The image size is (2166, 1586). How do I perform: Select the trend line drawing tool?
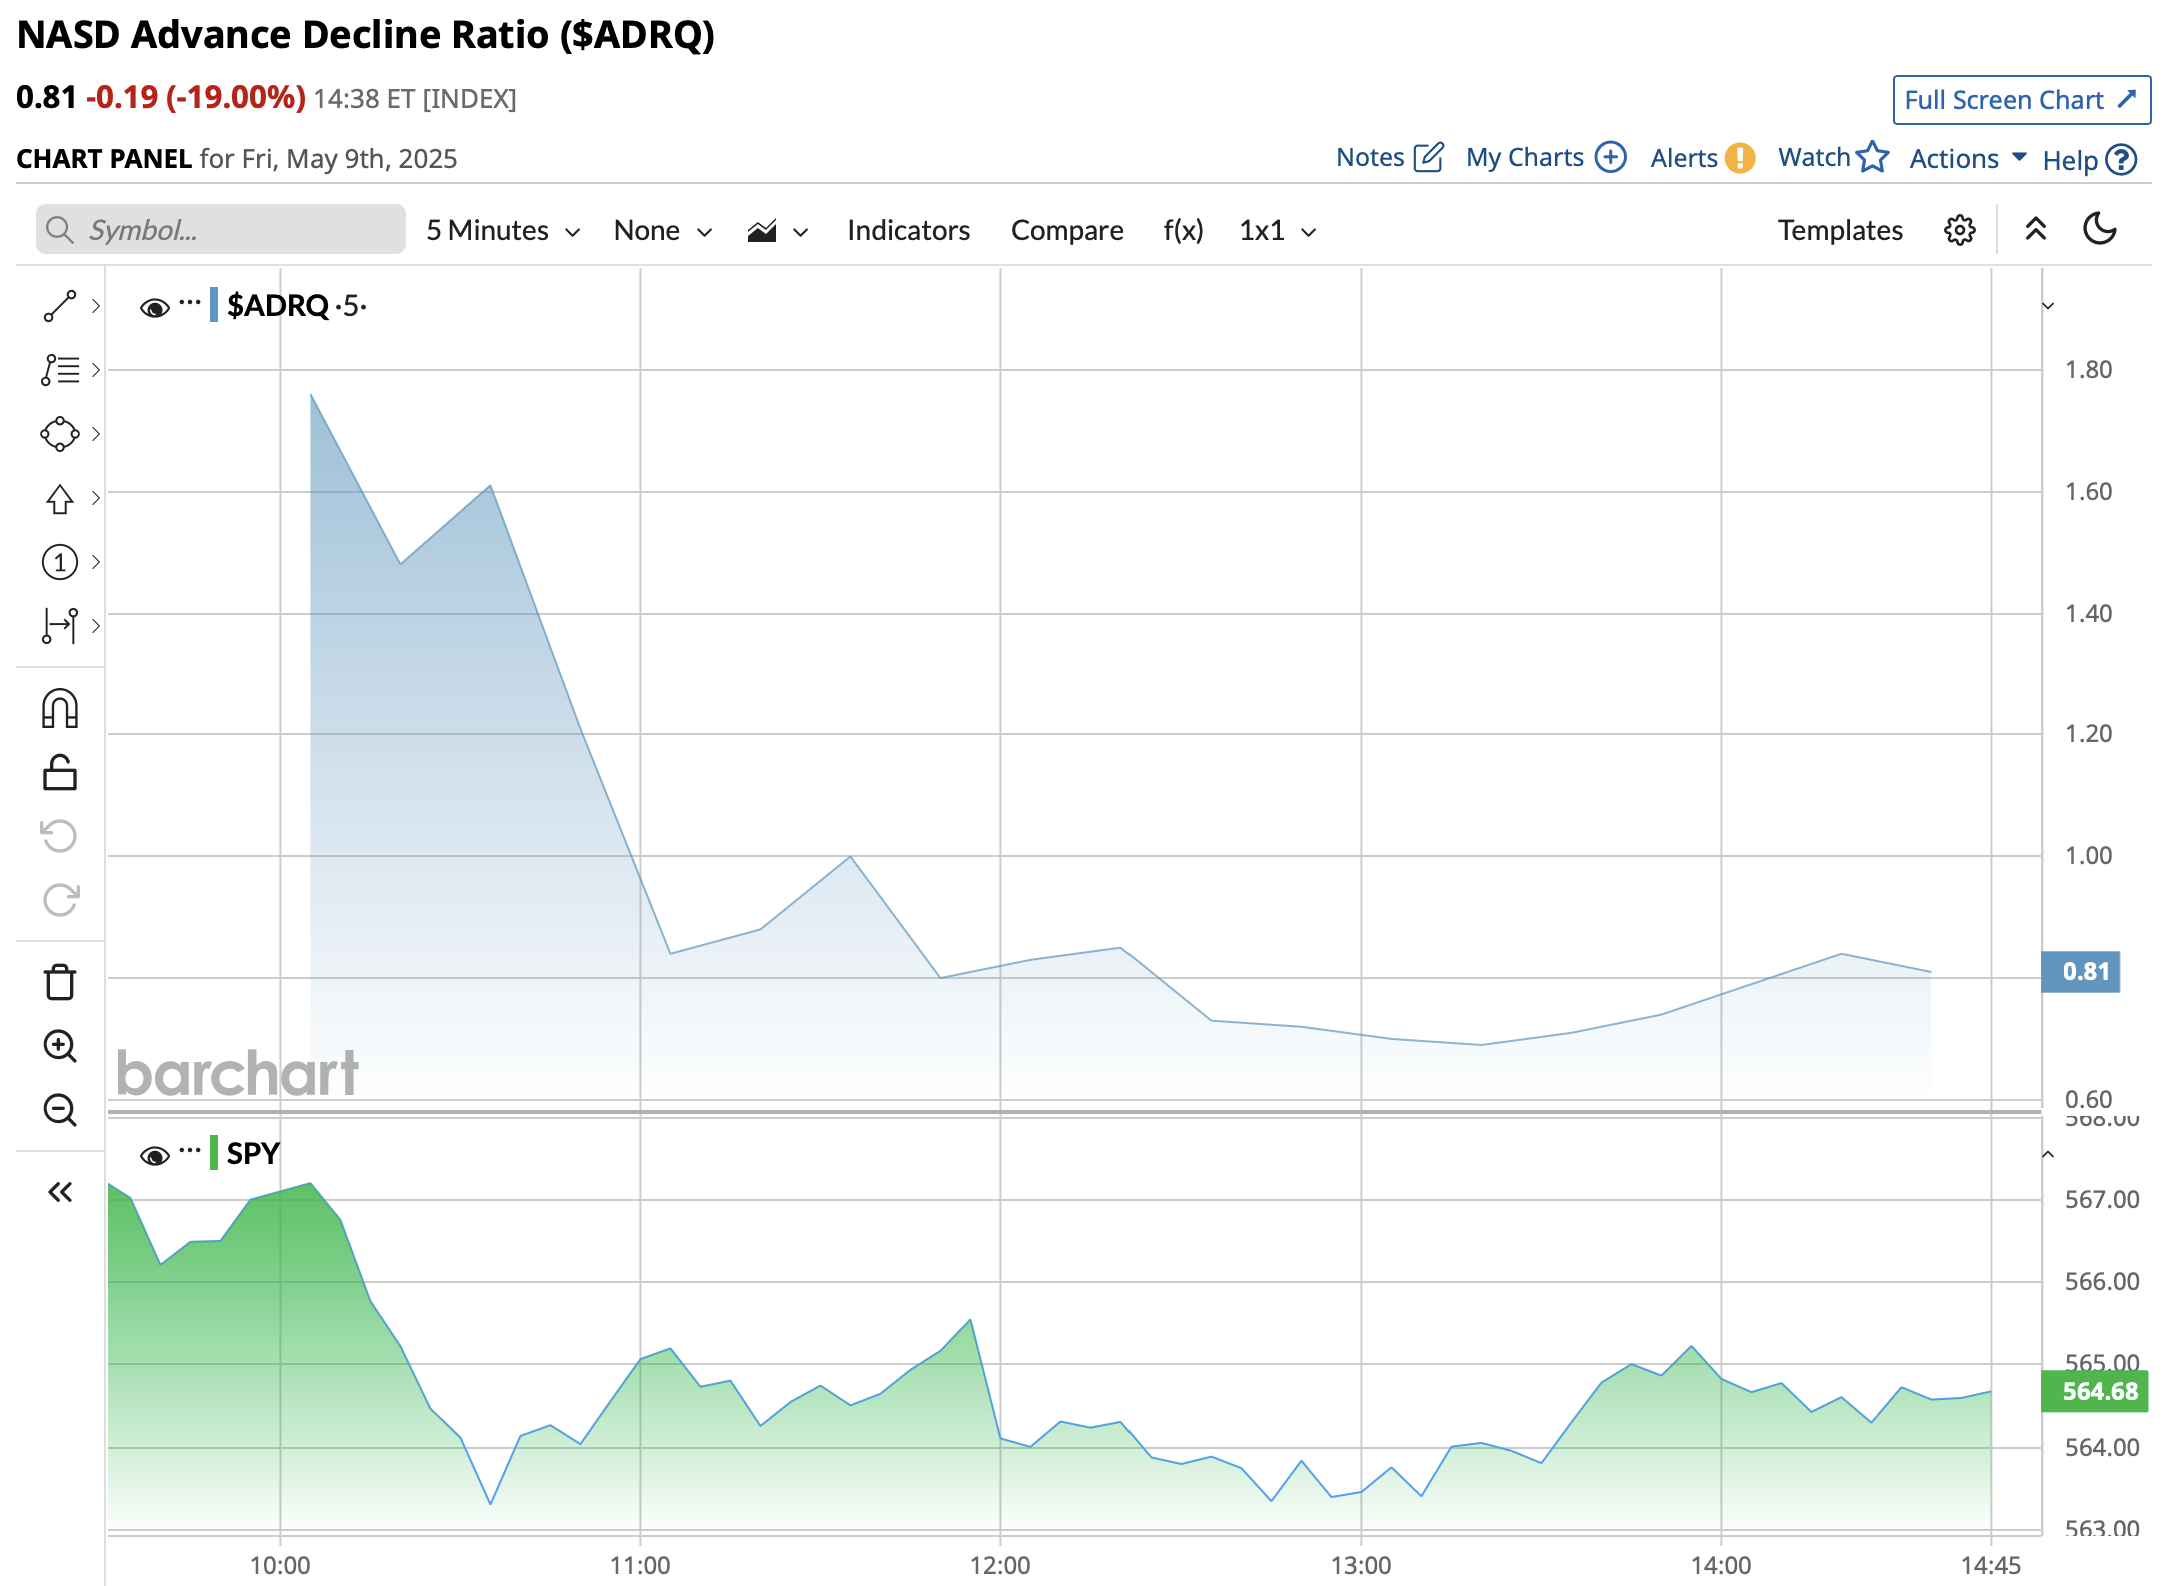[x=59, y=306]
